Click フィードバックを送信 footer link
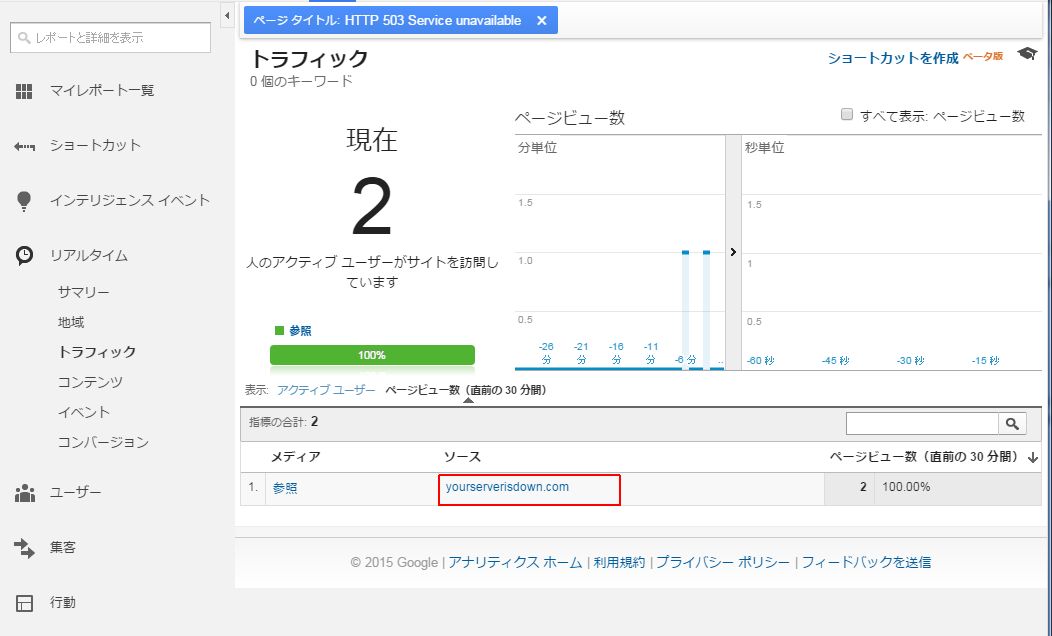This screenshot has height=636, width=1052. point(866,562)
